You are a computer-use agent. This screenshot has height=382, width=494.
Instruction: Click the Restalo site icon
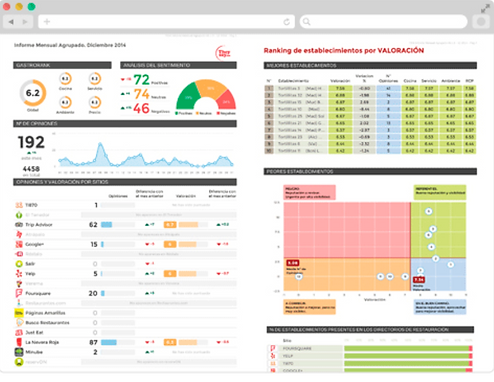pyautogui.click(x=19, y=254)
